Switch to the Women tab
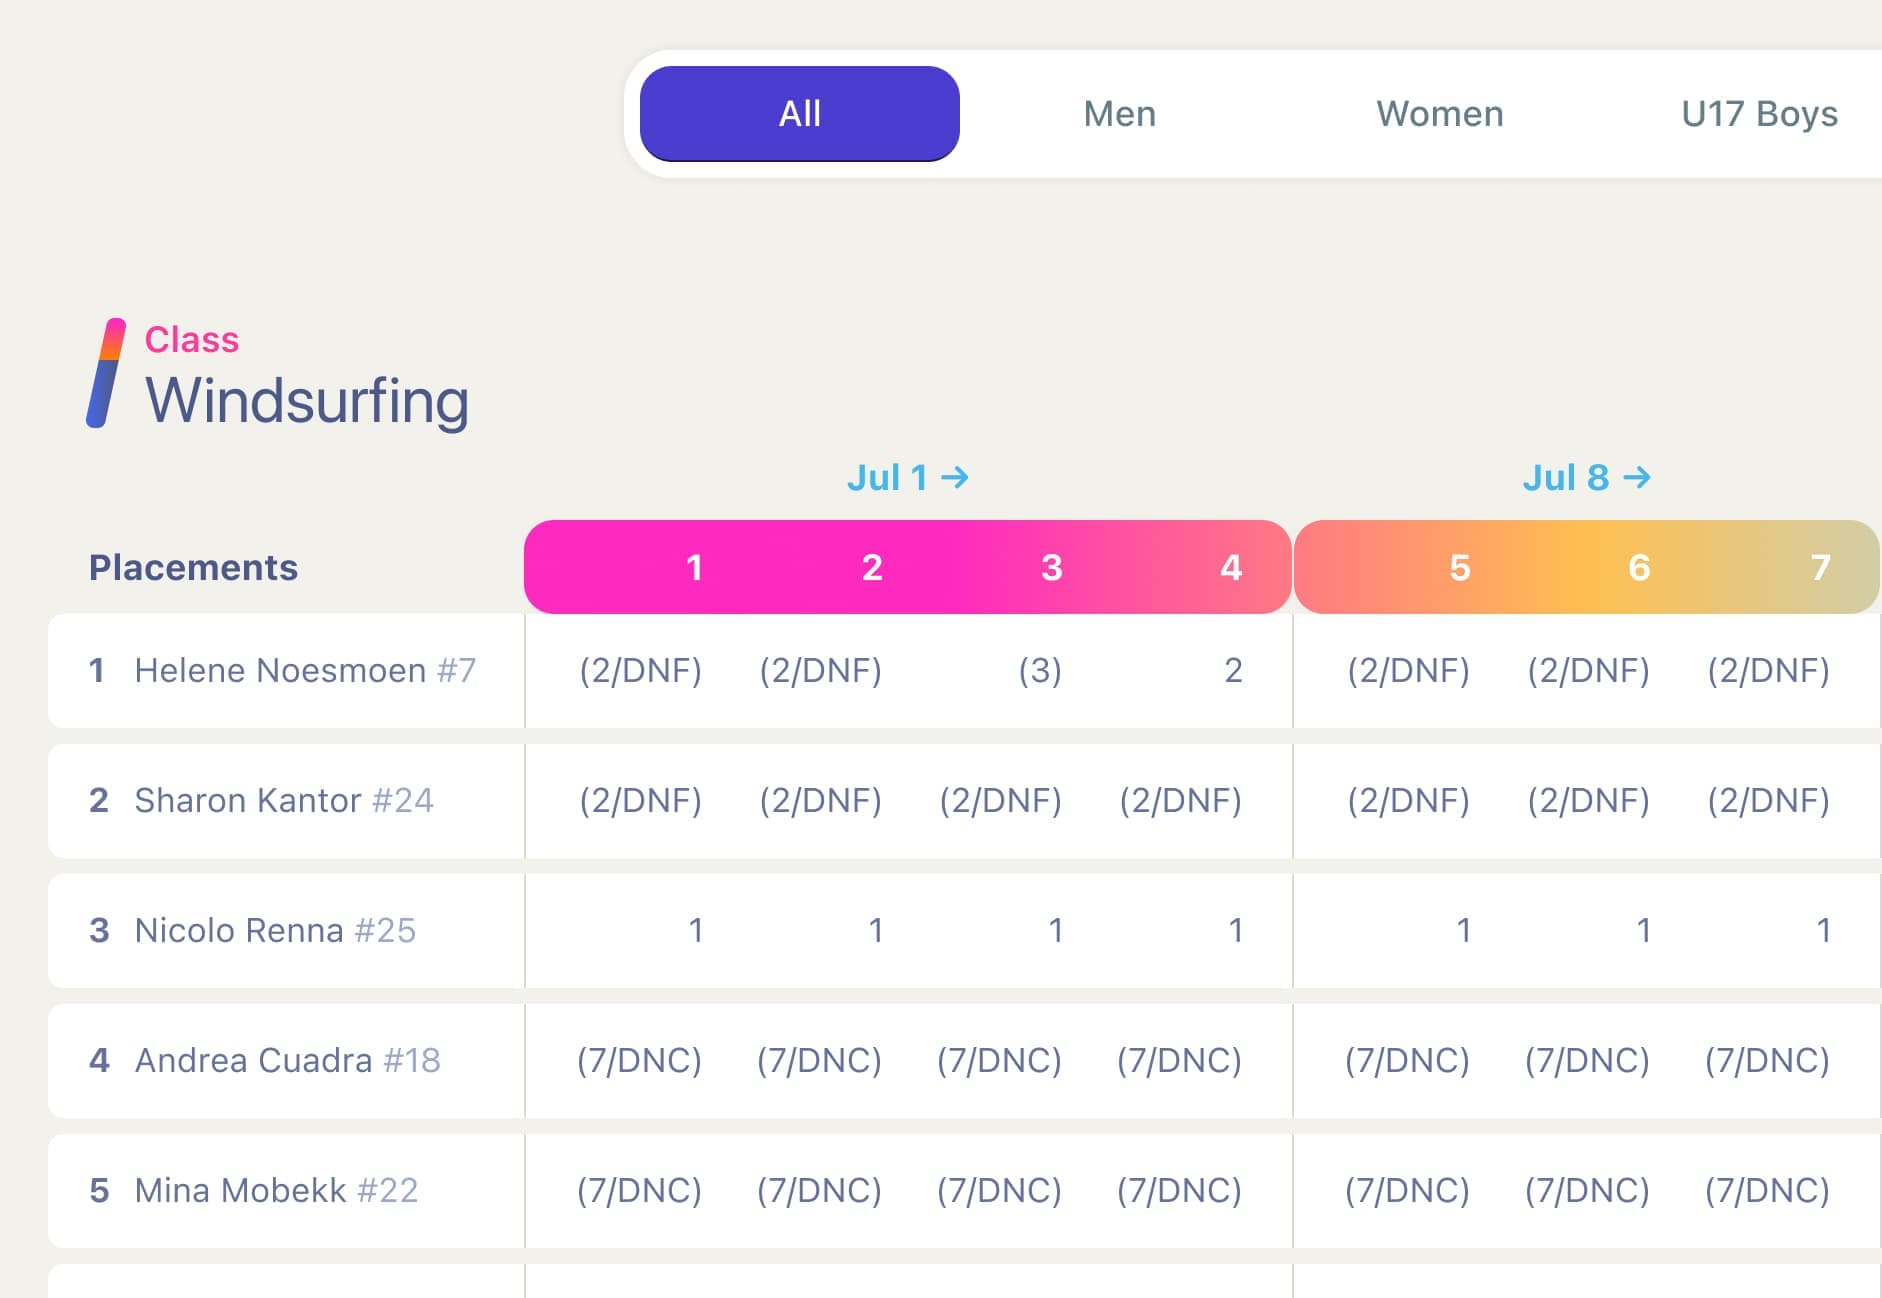1882x1298 pixels. (1439, 114)
